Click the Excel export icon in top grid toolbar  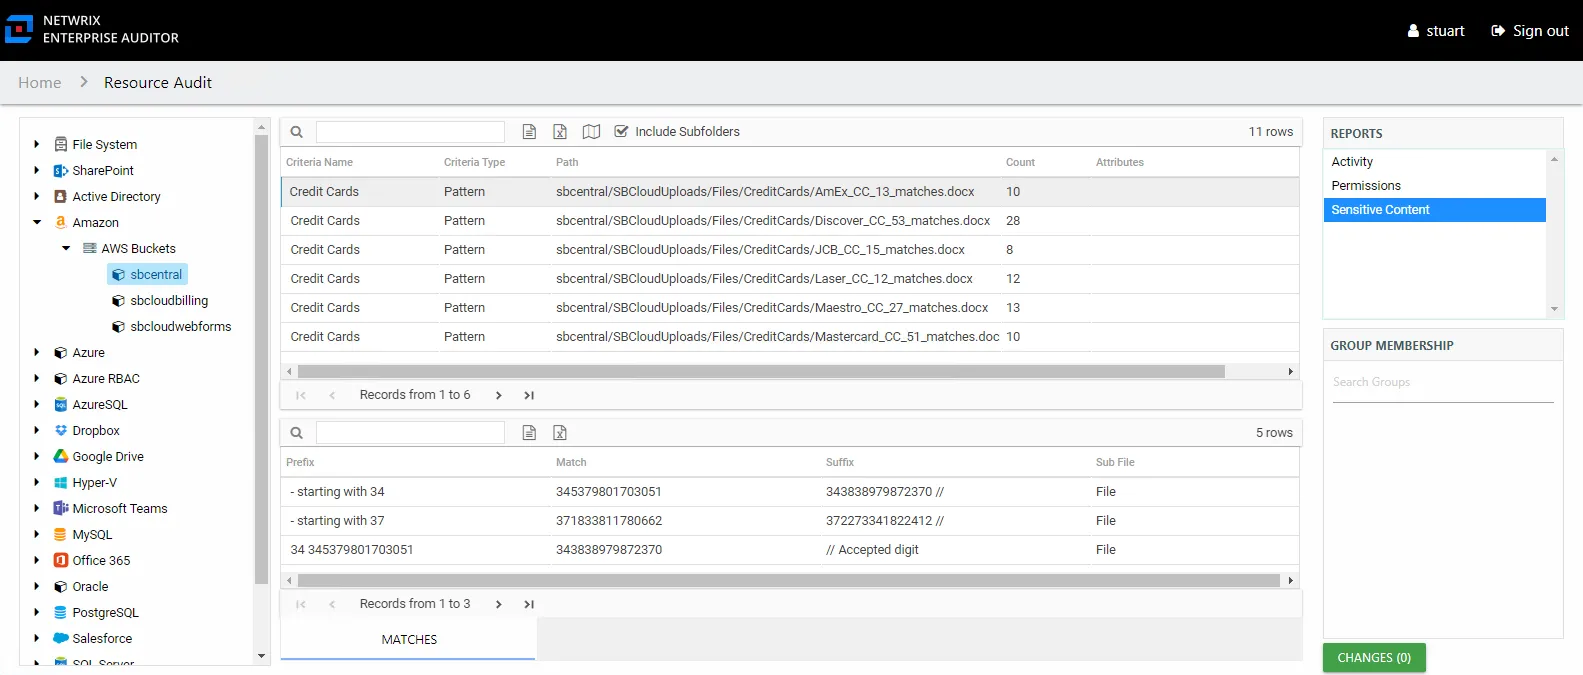[x=560, y=132]
